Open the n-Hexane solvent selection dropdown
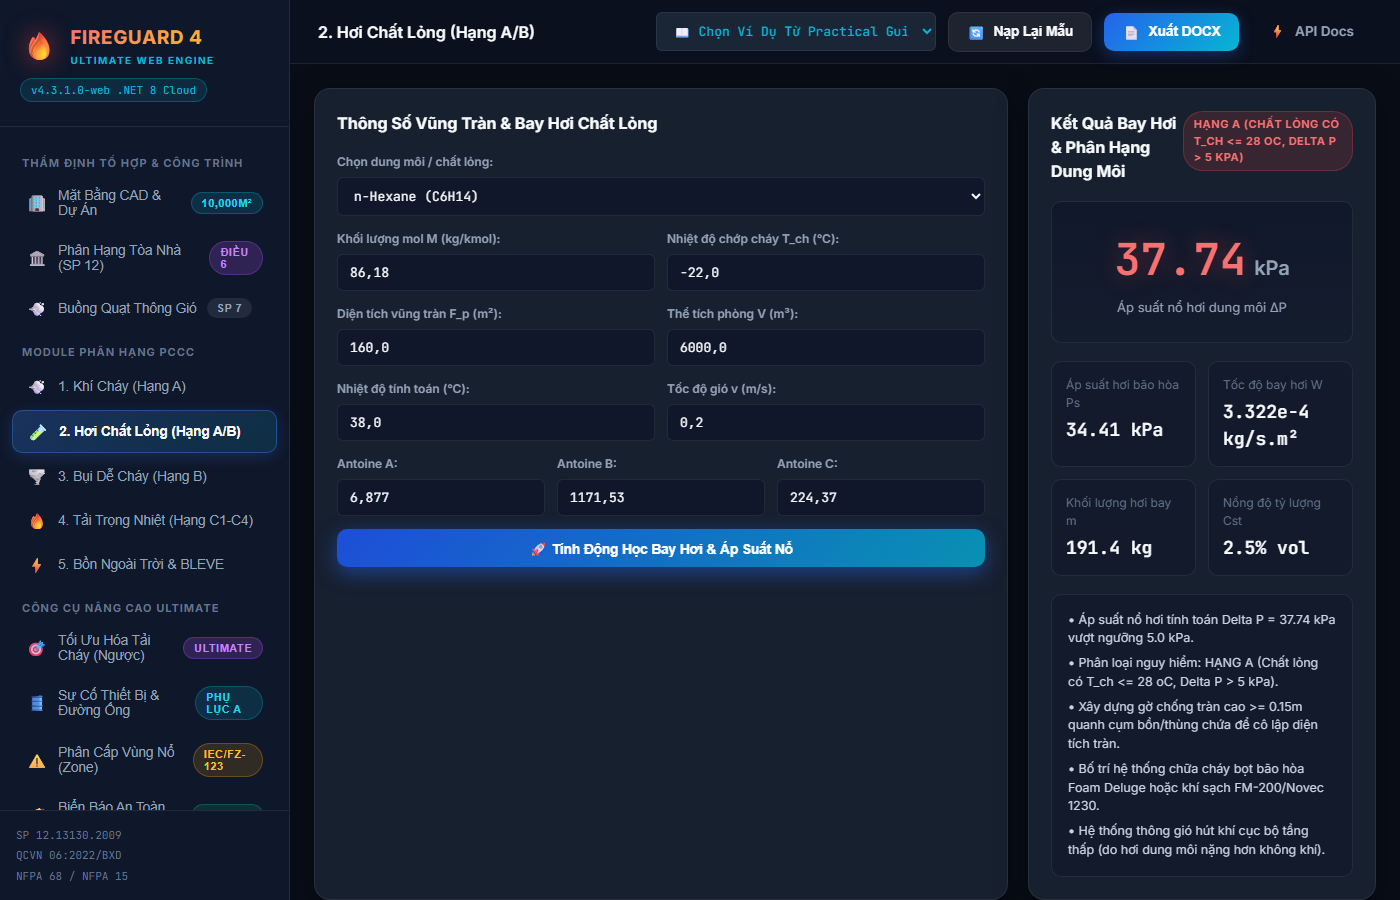This screenshot has width=1400, height=900. tap(661, 197)
